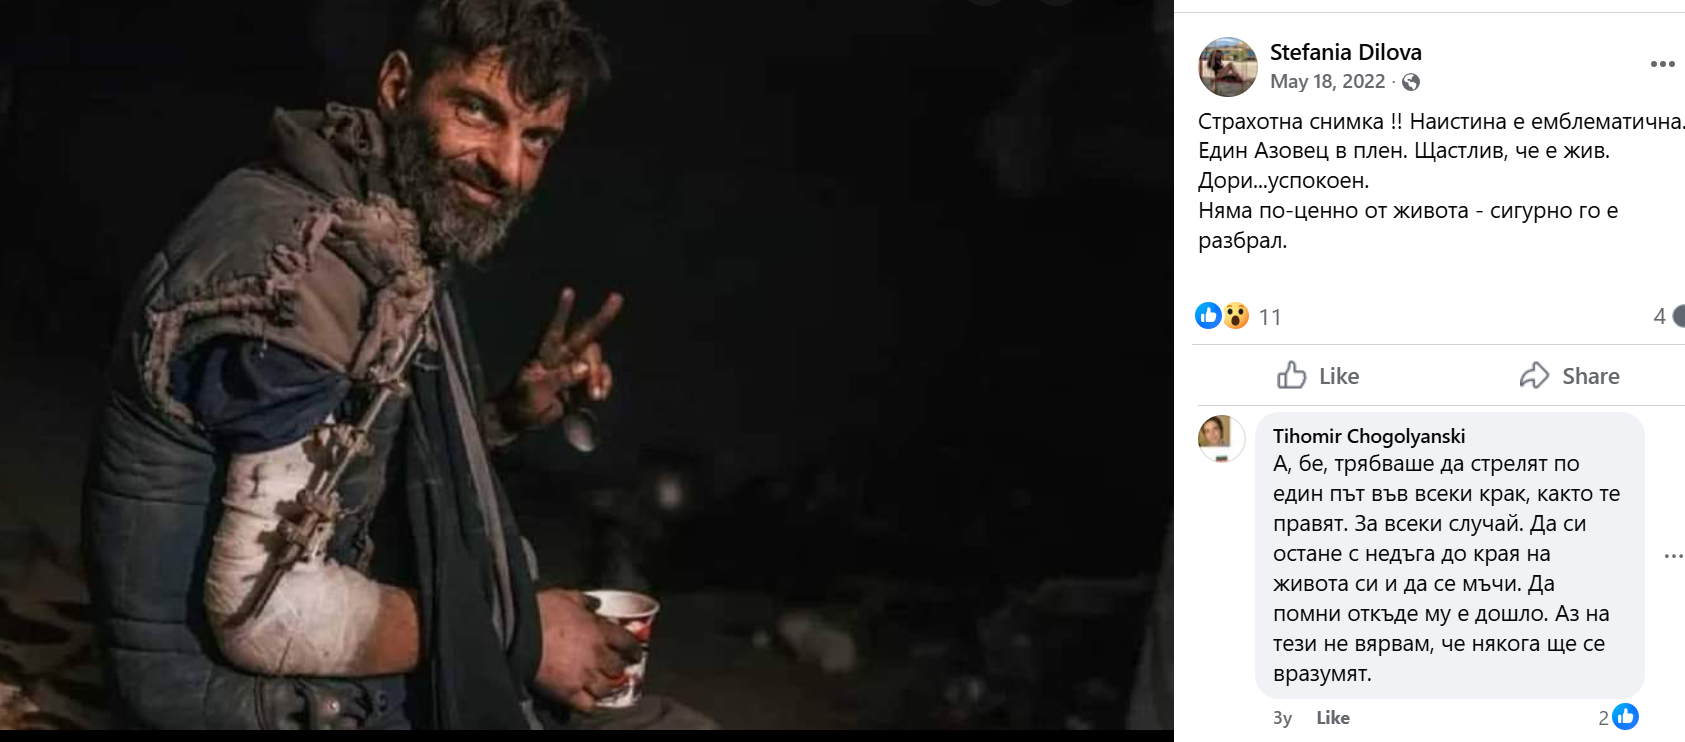Click the 3y comment timestamp
The image size is (1685, 742).
click(x=1282, y=718)
